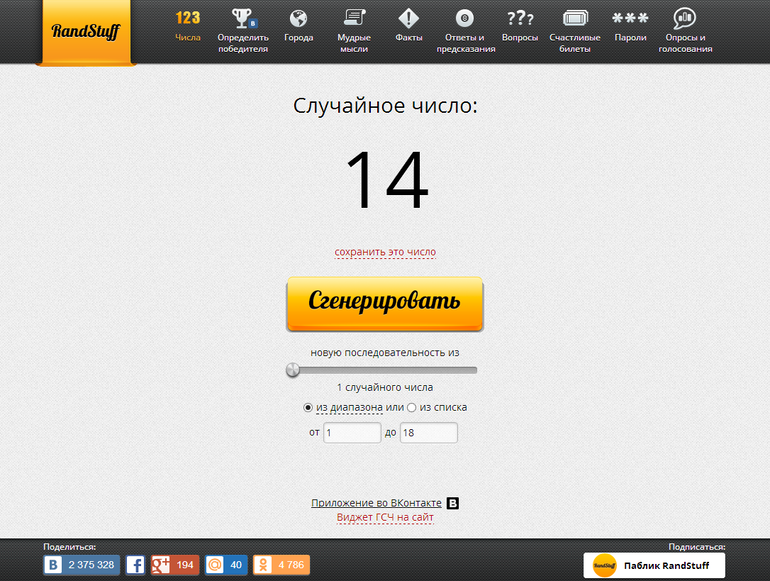Open the globe icon for Города
This screenshot has width=770, height=581.
[298, 18]
